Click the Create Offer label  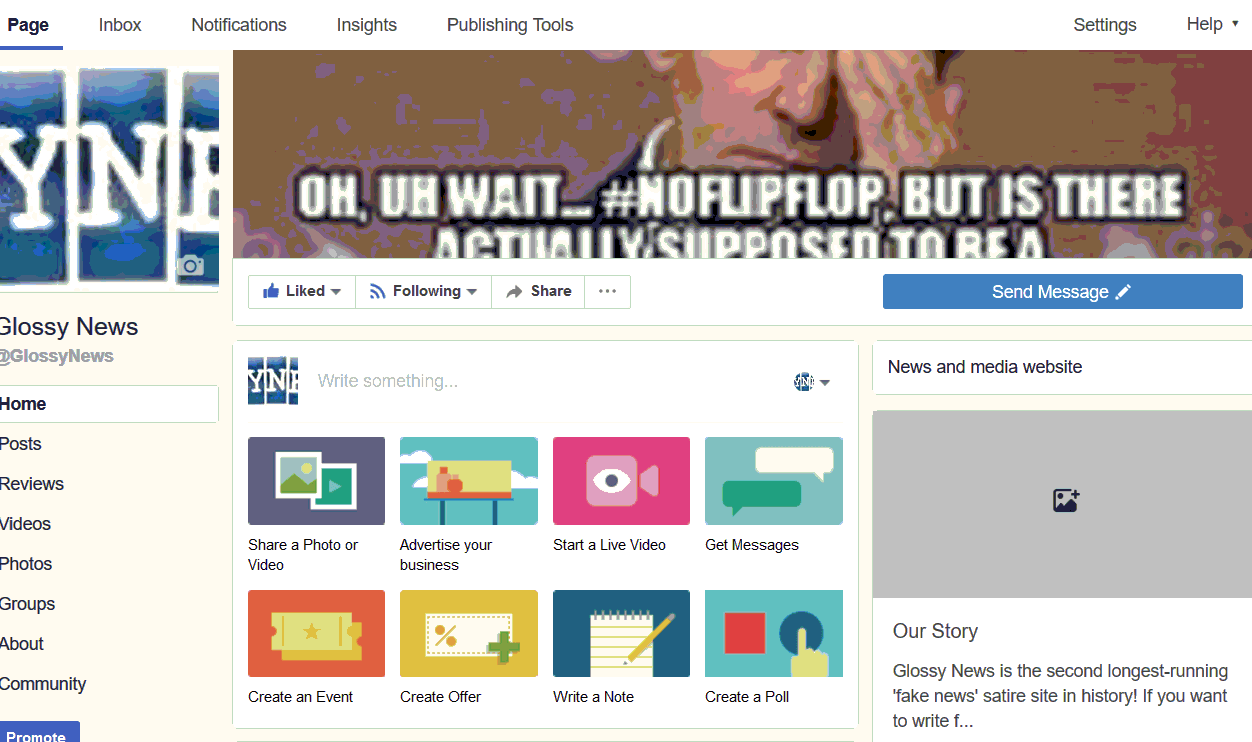click(x=440, y=697)
